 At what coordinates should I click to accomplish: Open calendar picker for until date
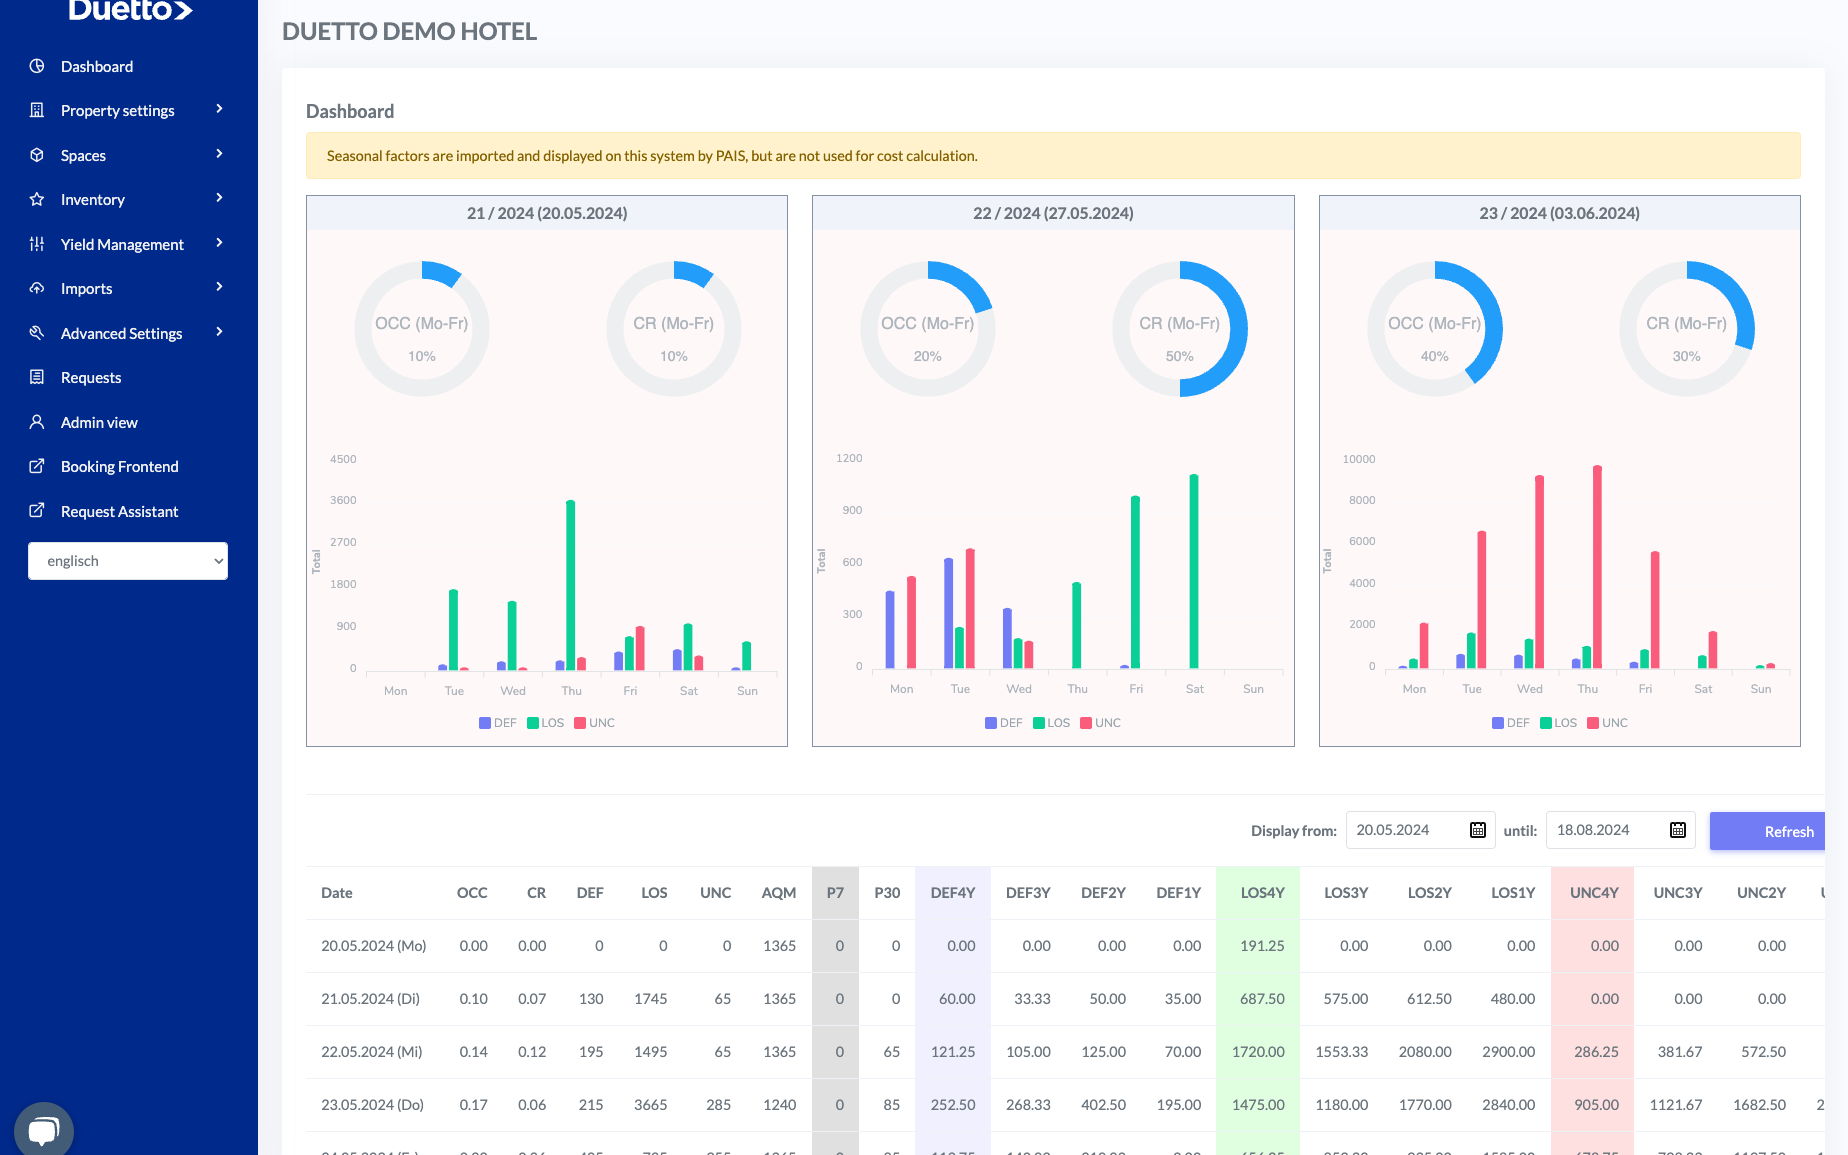(1677, 830)
